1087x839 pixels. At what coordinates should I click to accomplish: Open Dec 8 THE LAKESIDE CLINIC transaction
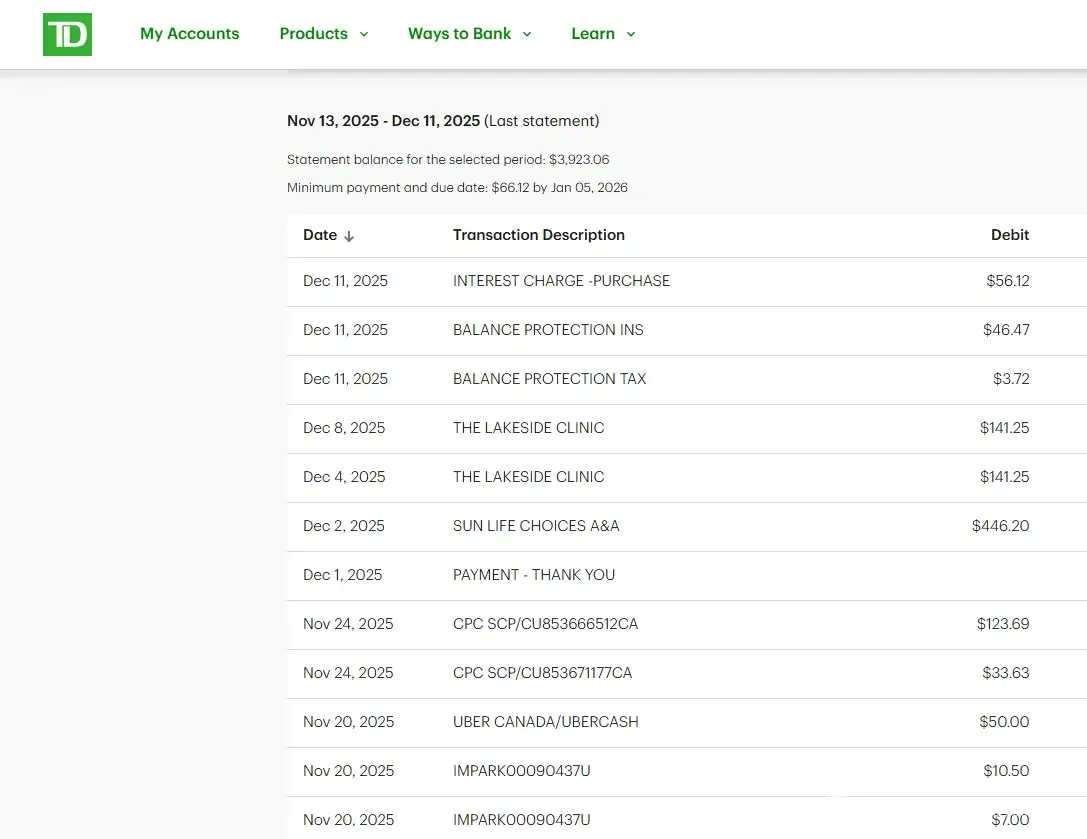pos(528,428)
